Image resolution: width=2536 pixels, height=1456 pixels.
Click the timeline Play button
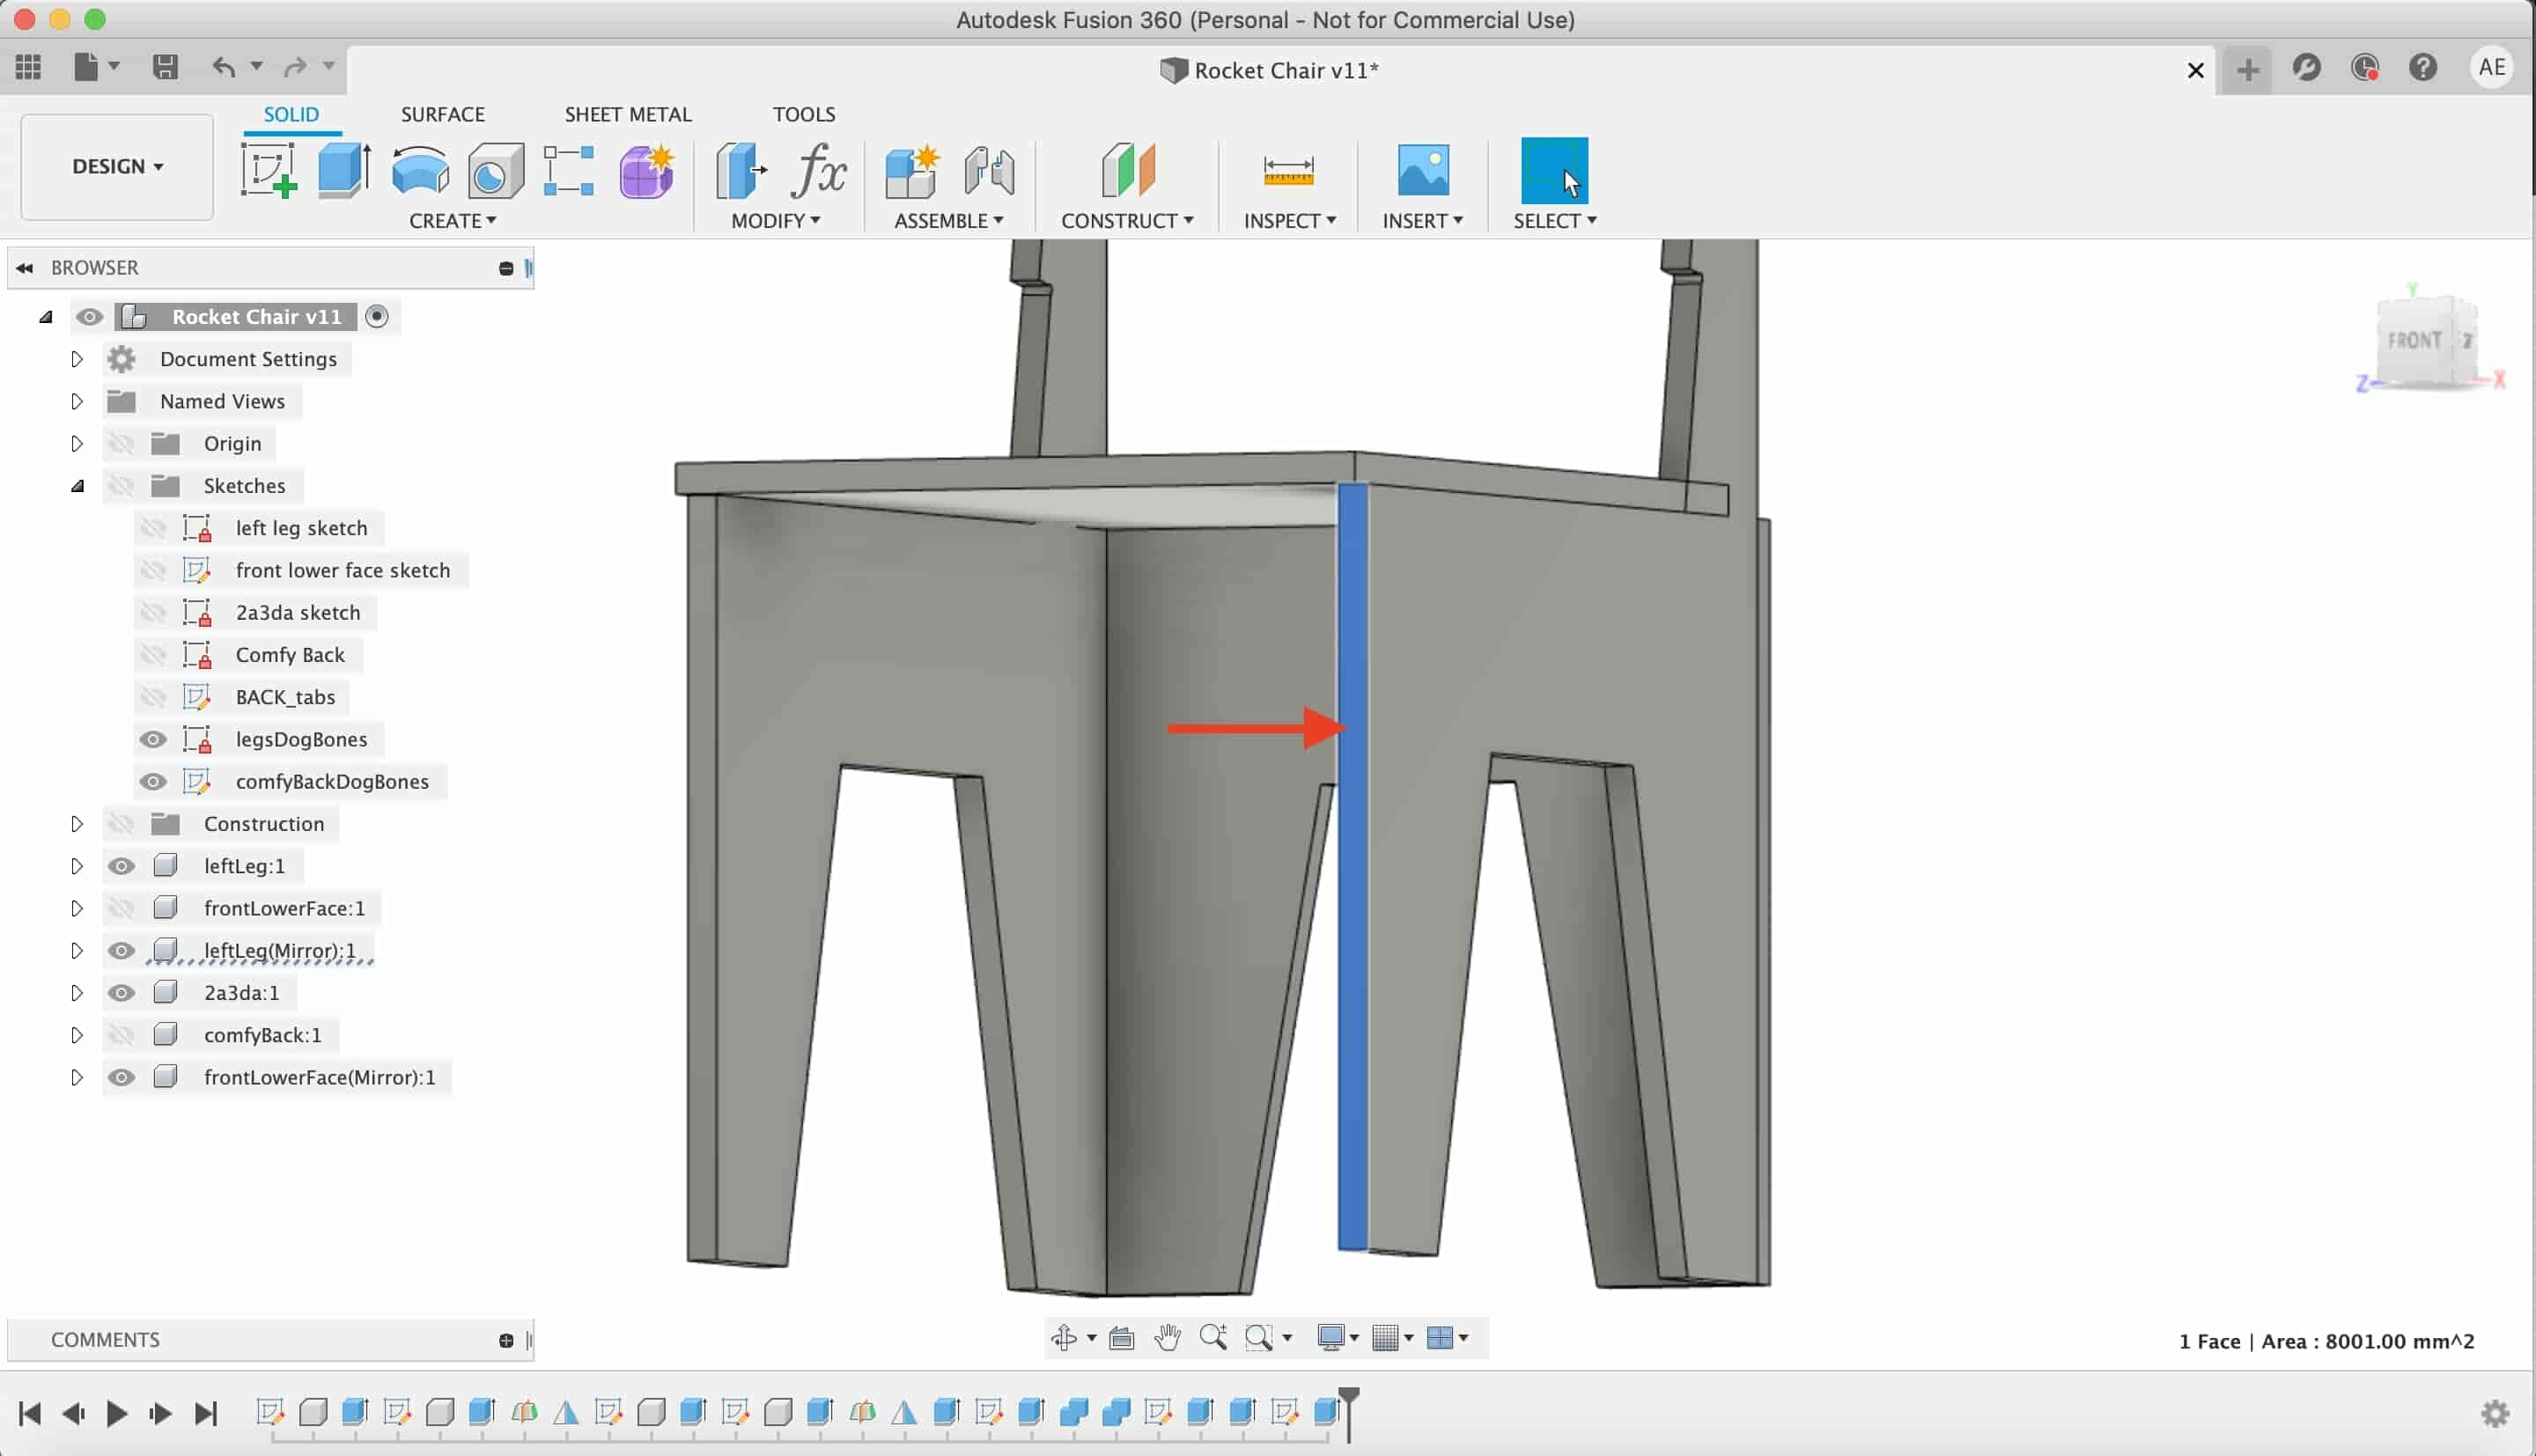[x=117, y=1413]
